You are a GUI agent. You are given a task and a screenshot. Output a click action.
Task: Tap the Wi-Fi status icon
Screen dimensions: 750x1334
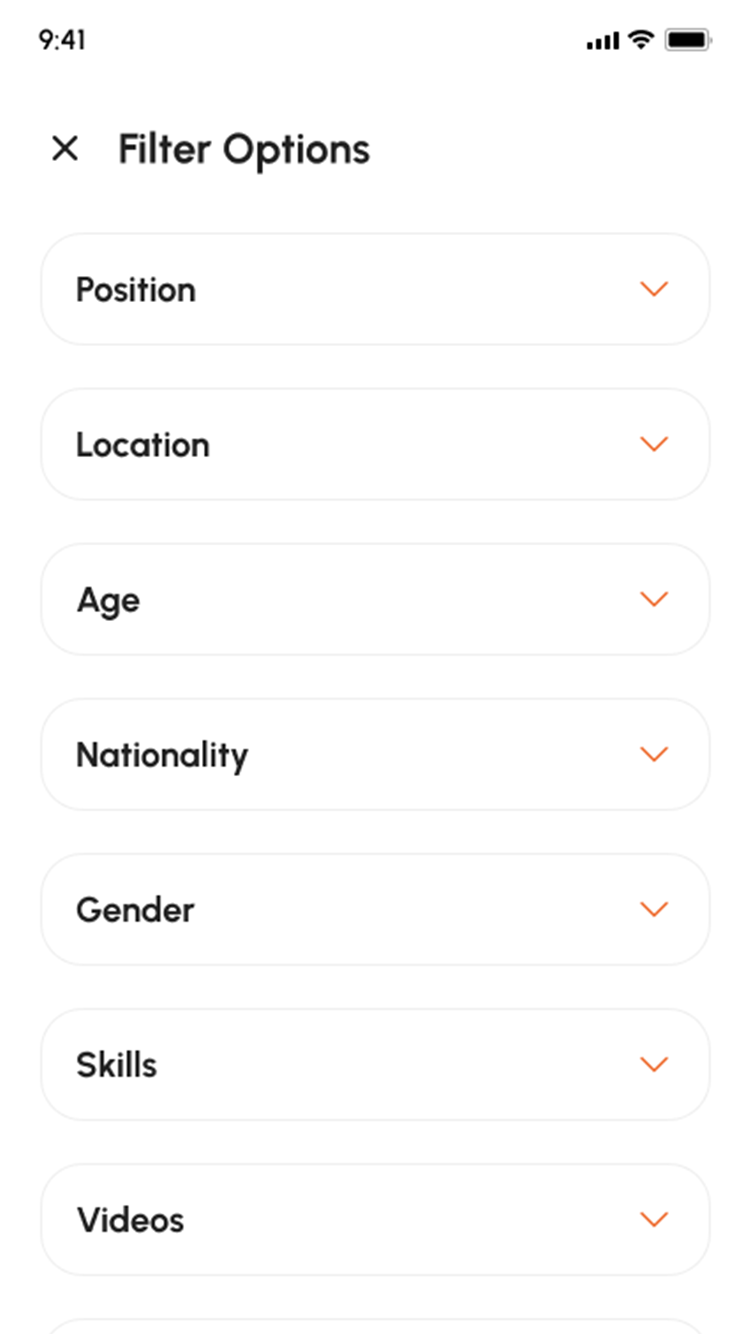coord(641,40)
